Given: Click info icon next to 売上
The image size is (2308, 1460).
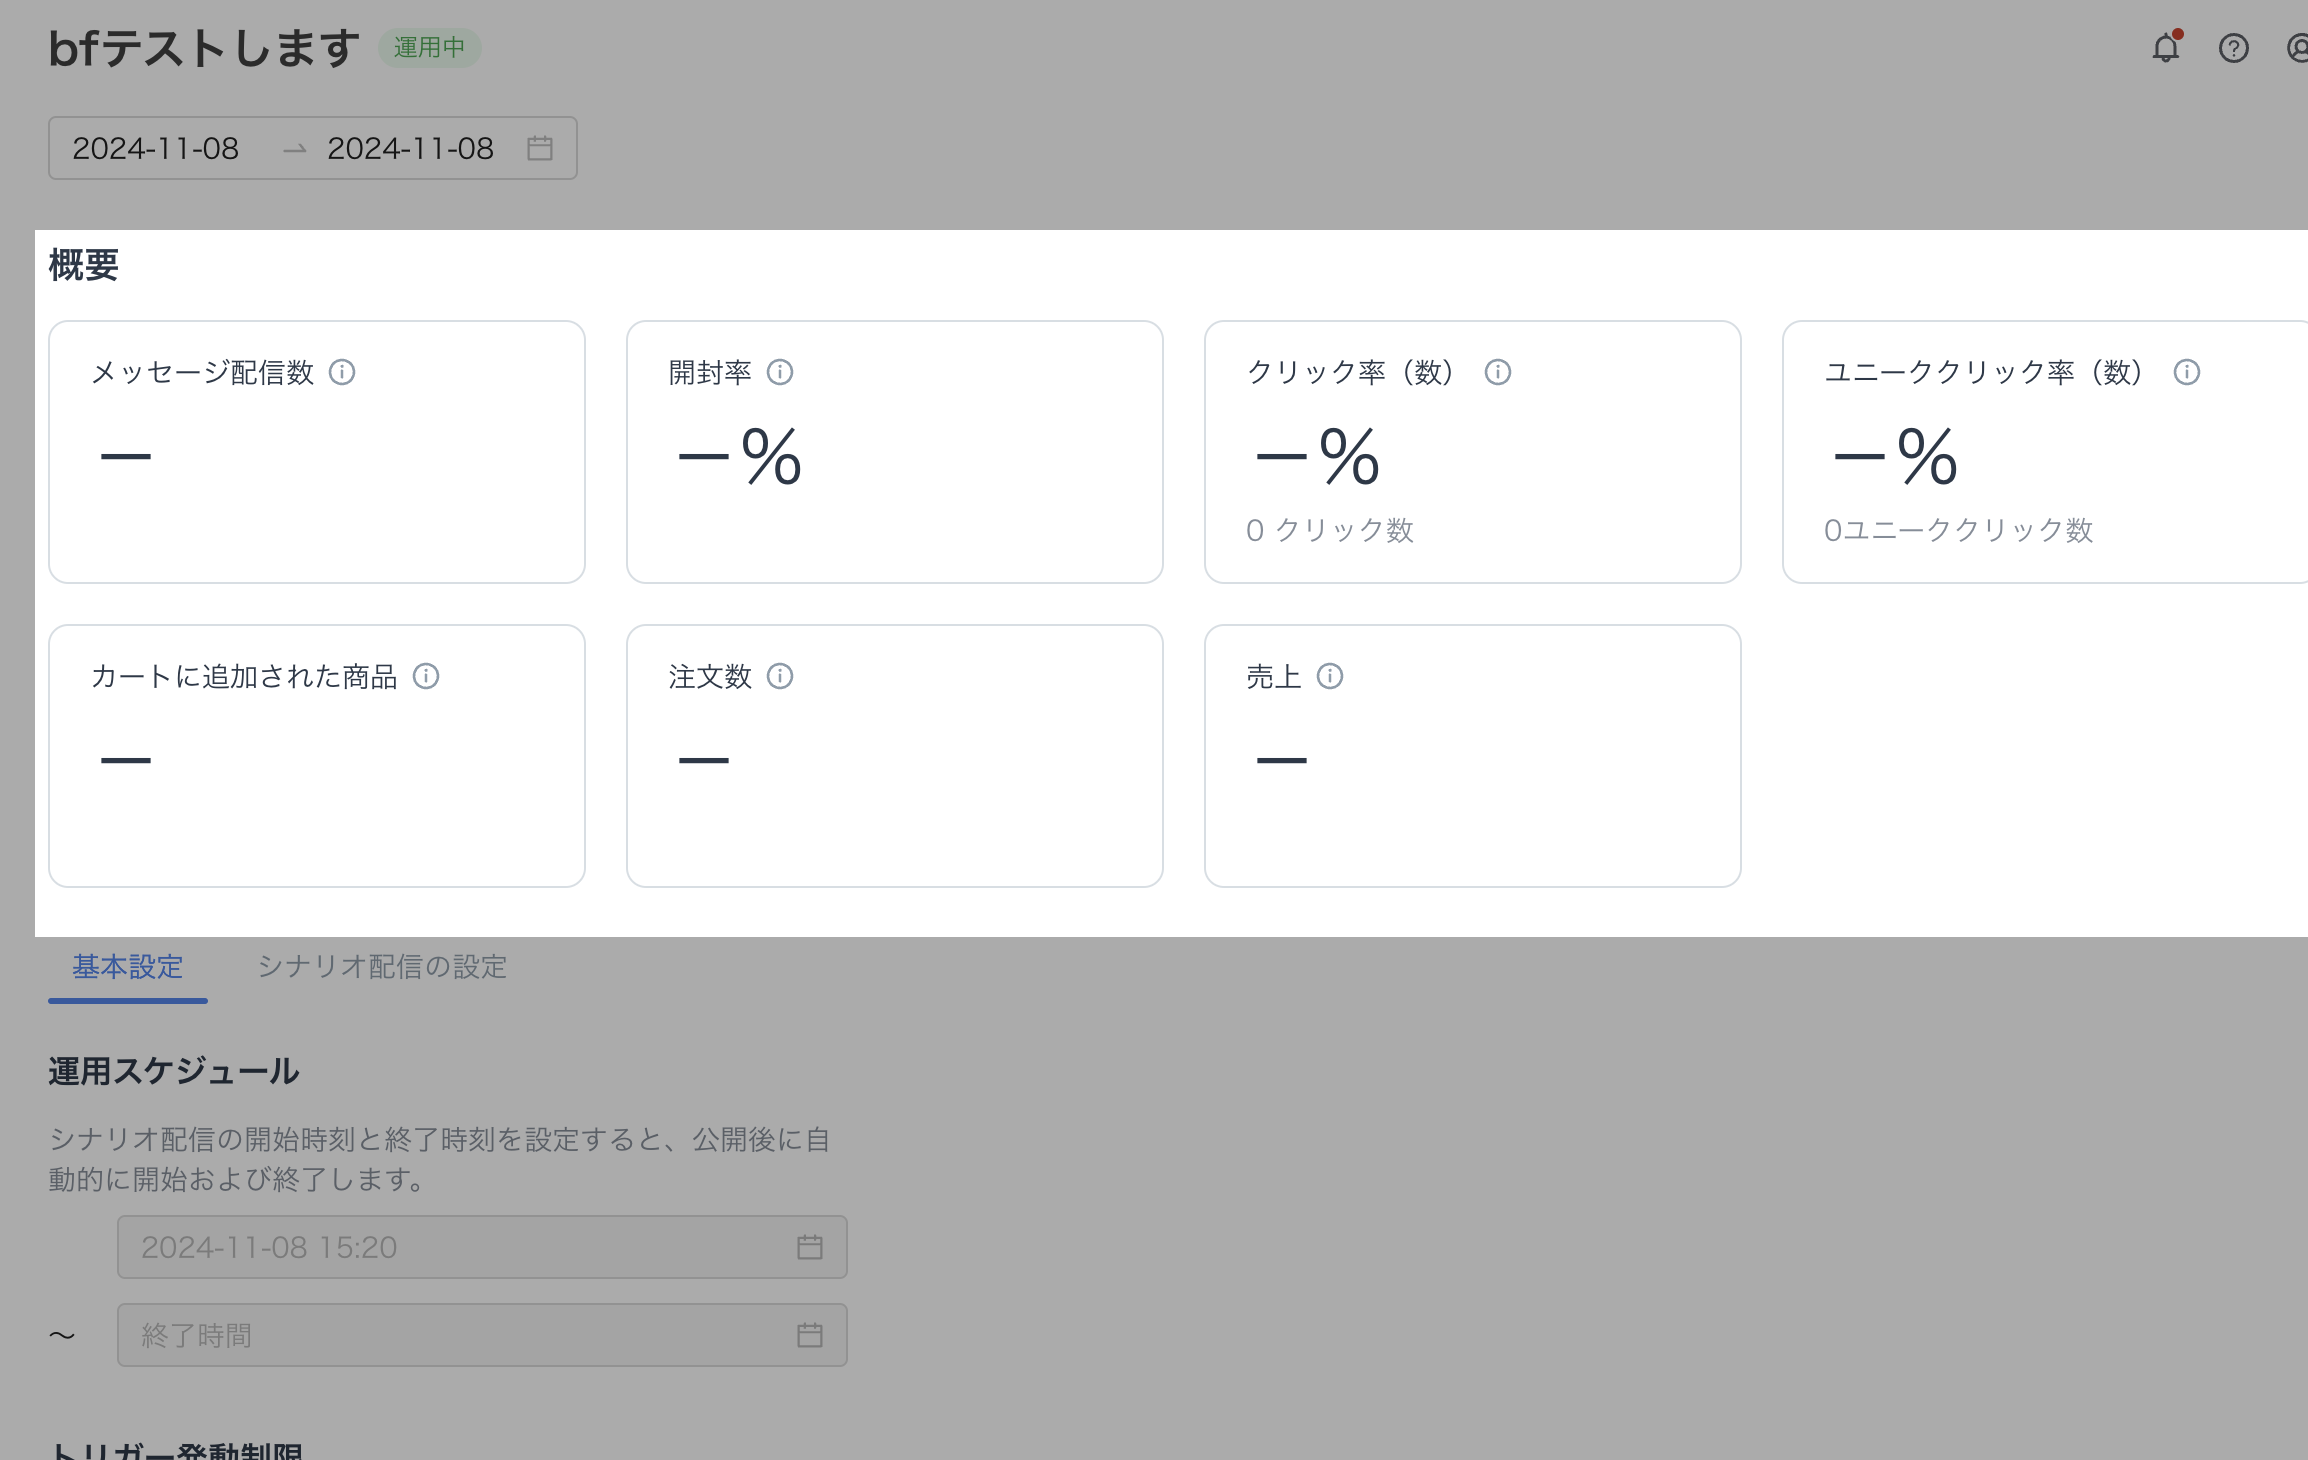Looking at the screenshot, I should coord(1329,676).
